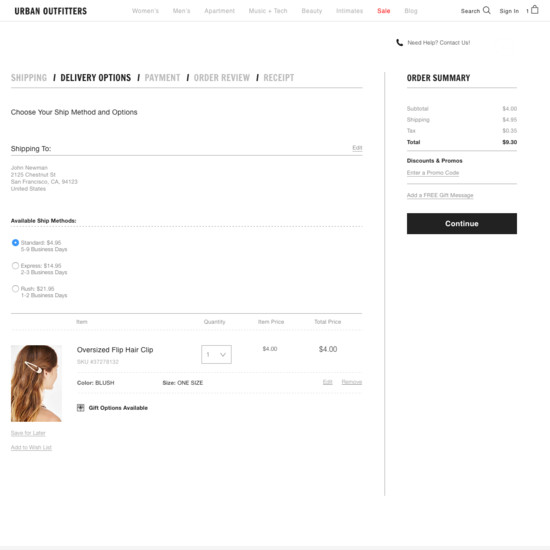The width and height of the screenshot is (550, 550).
Task: Select Rush $21.95 shipping method
Action: pos(15,289)
